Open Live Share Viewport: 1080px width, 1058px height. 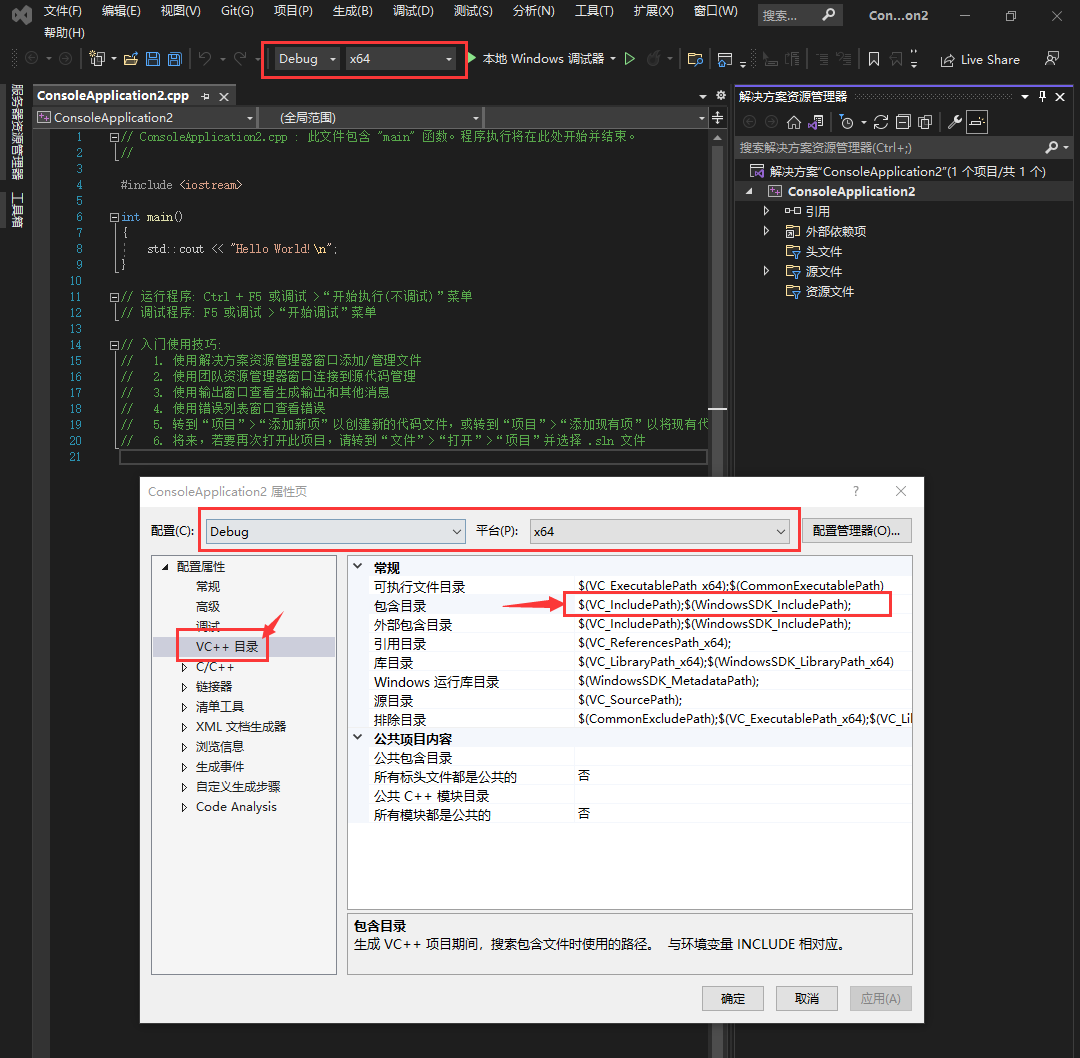[x=980, y=59]
